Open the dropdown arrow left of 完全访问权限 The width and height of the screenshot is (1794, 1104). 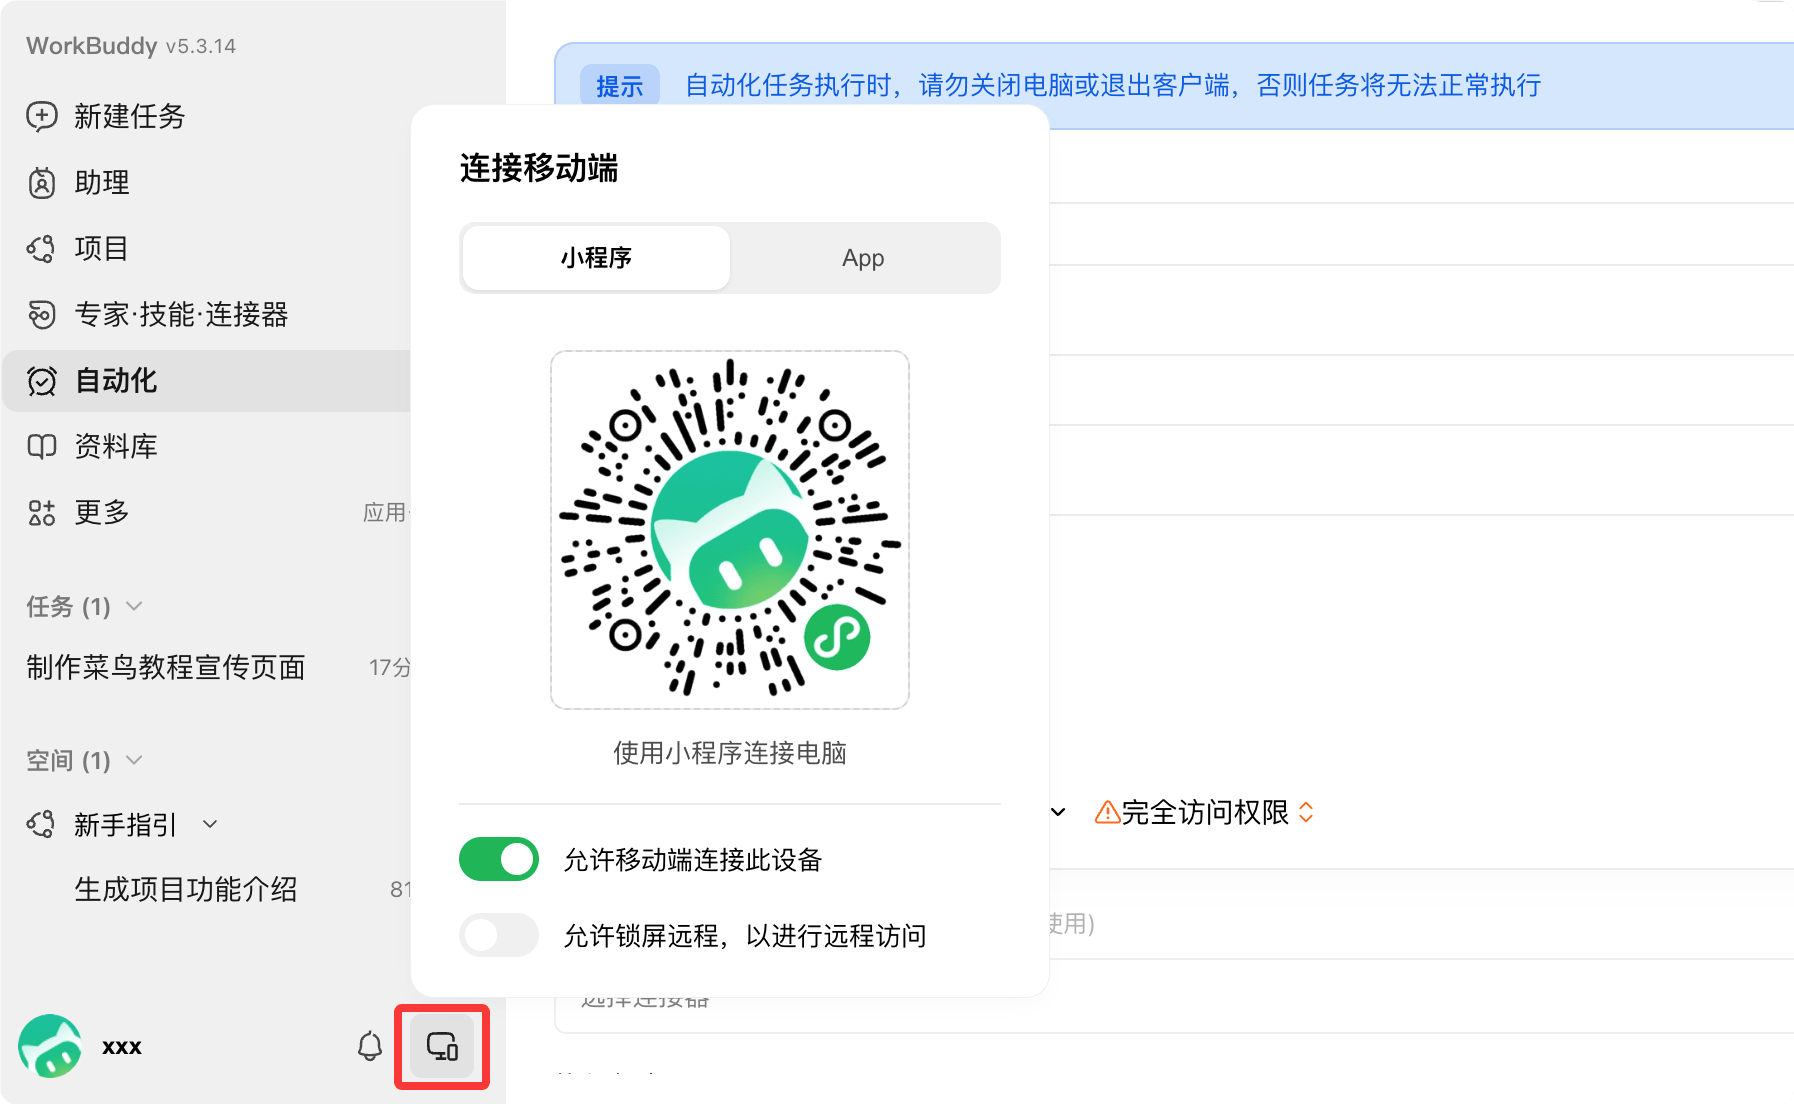(1058, 812)
